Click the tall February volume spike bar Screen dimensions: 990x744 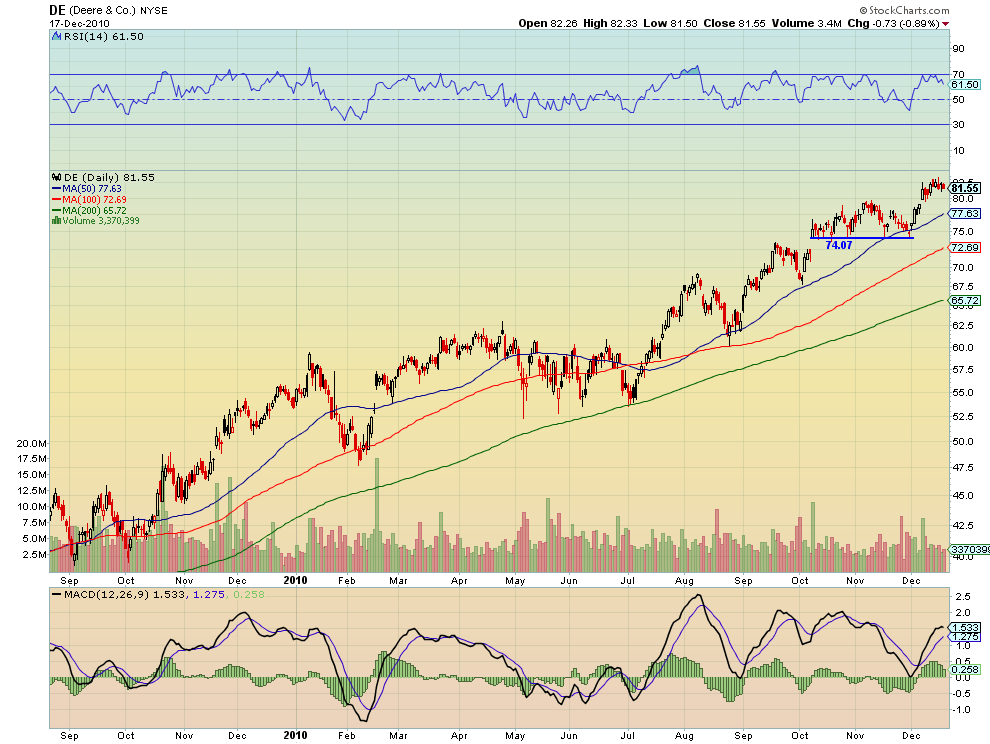377,515
